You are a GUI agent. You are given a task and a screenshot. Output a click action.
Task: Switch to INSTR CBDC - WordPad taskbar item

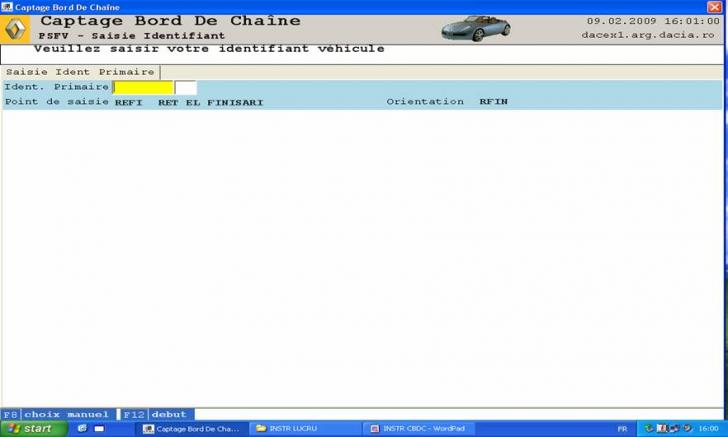click(x=418, y=429)
